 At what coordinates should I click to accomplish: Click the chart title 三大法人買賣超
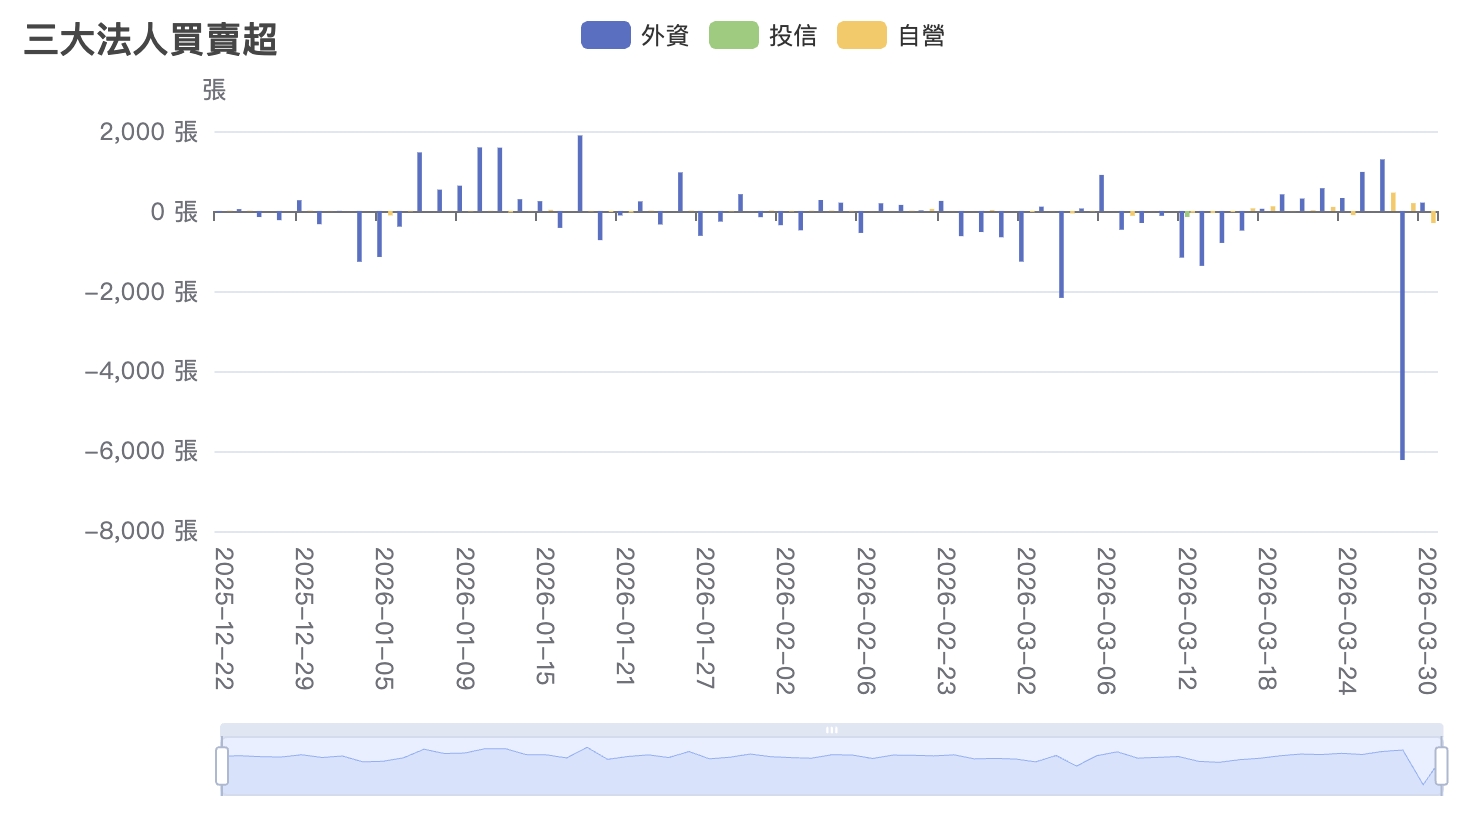150,40
